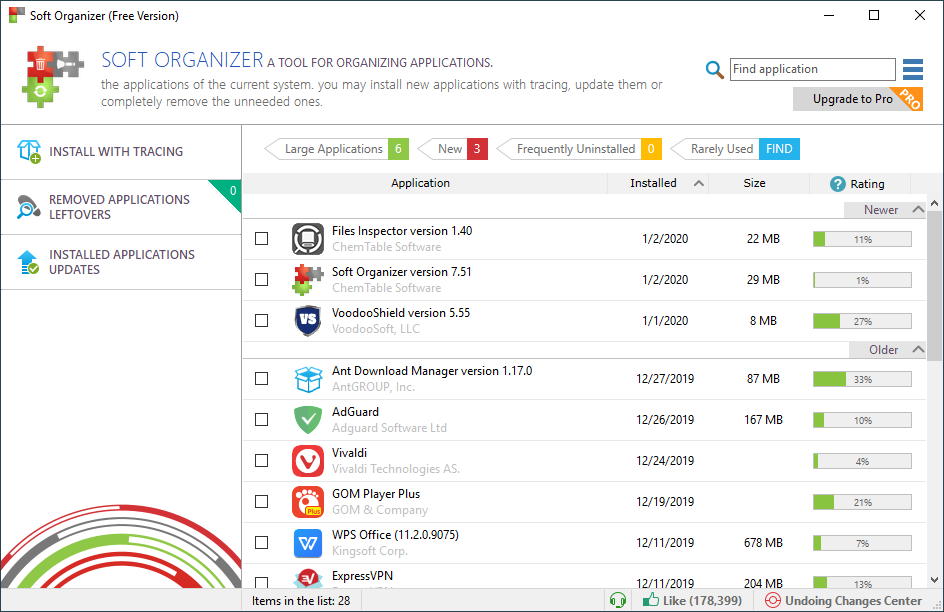
Task: Check the Soft Organizer version 7.51 checkbox
Action: pos(261,280)
